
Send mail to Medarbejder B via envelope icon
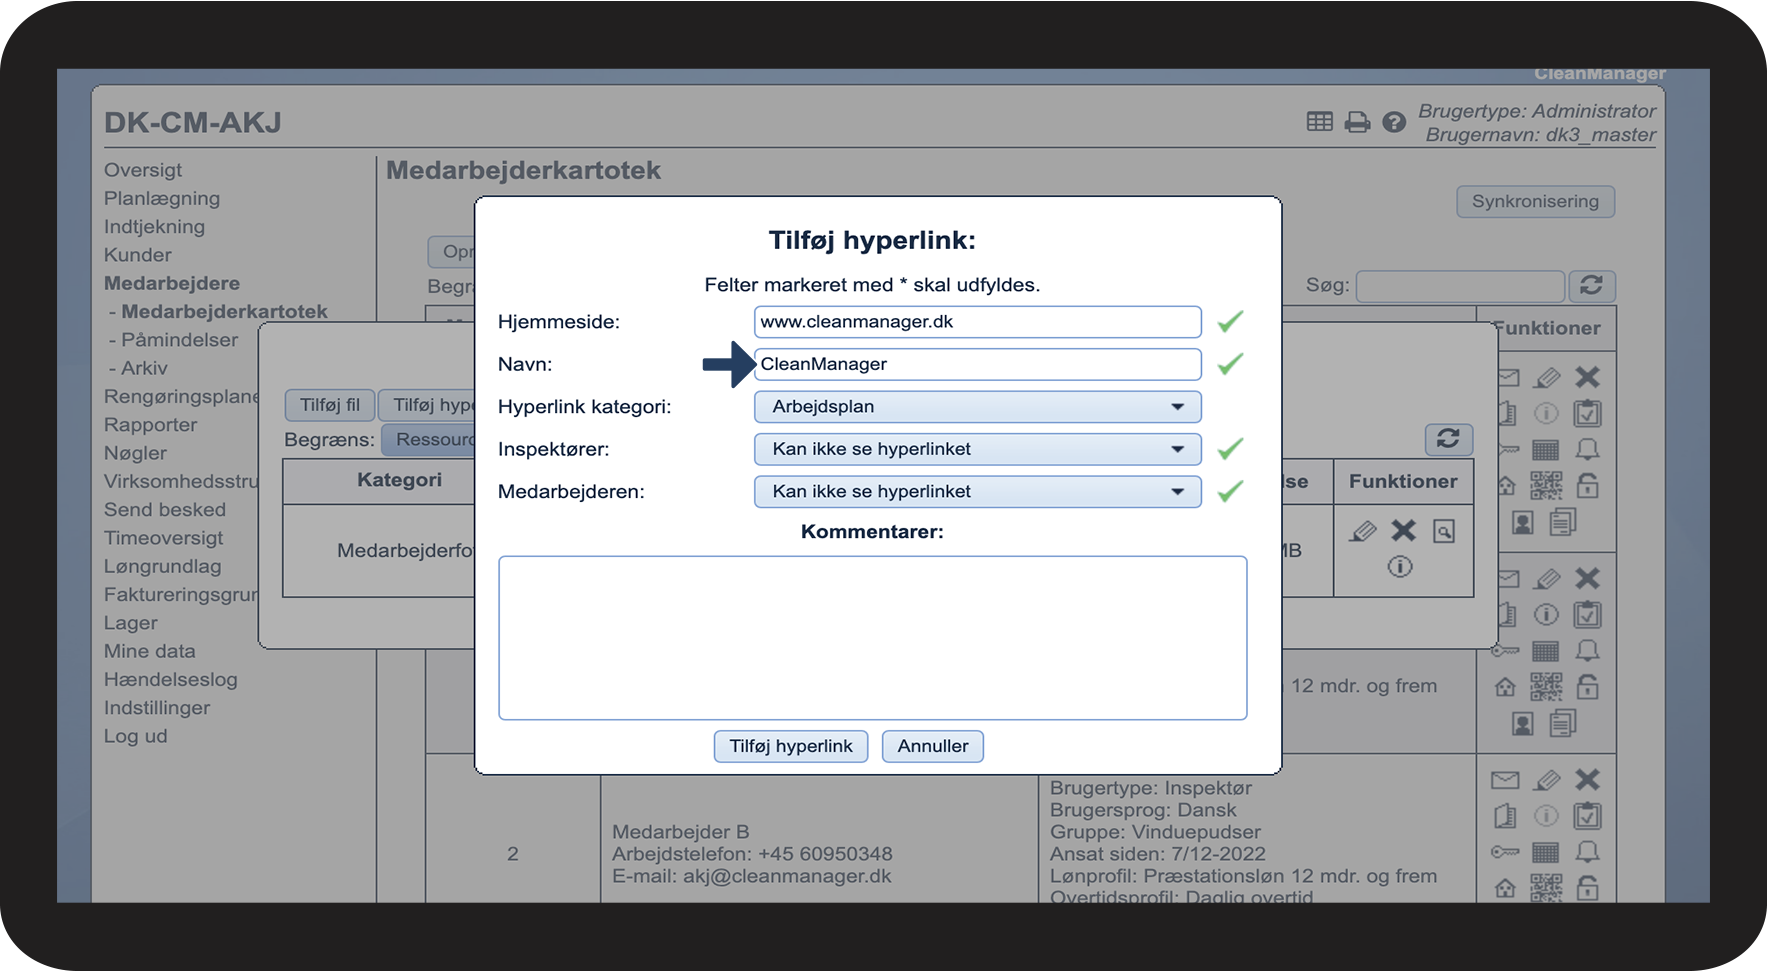(x=1505, y=780)
